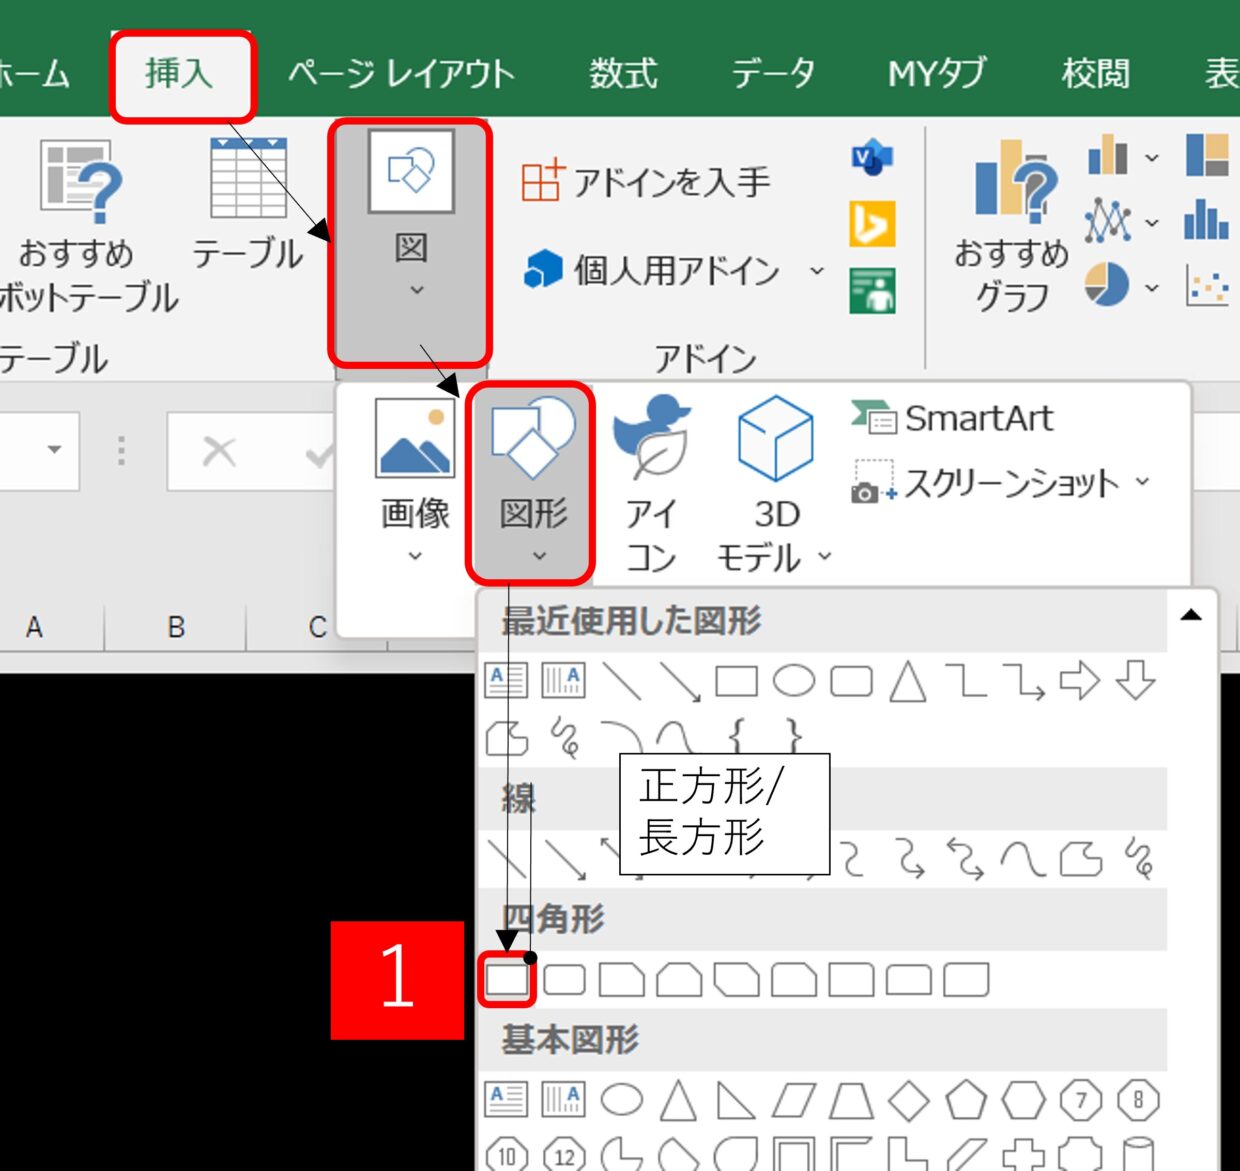Click おすすめグラフ button
1240x1171 pixels.
[1012, 226]
